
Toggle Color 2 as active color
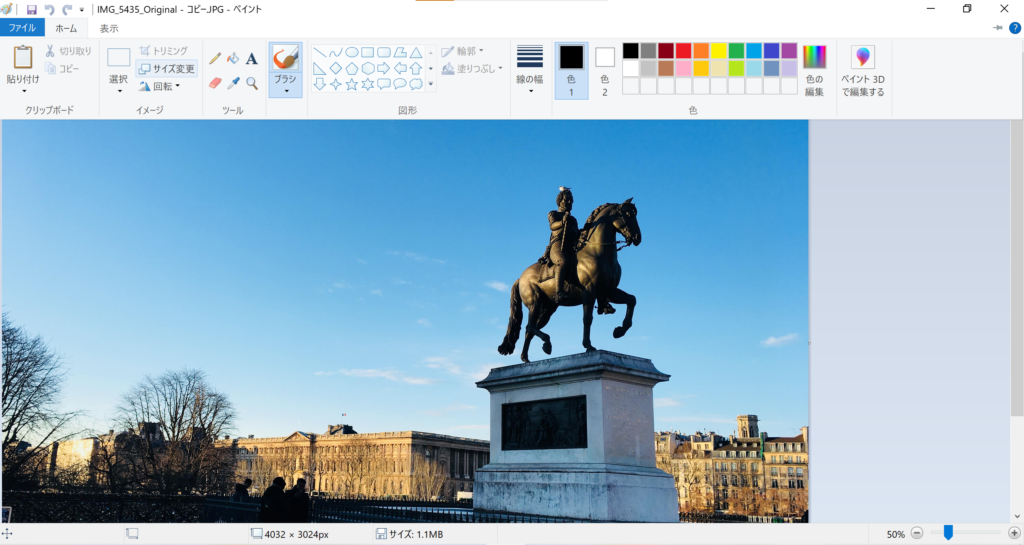click(604, 69)
